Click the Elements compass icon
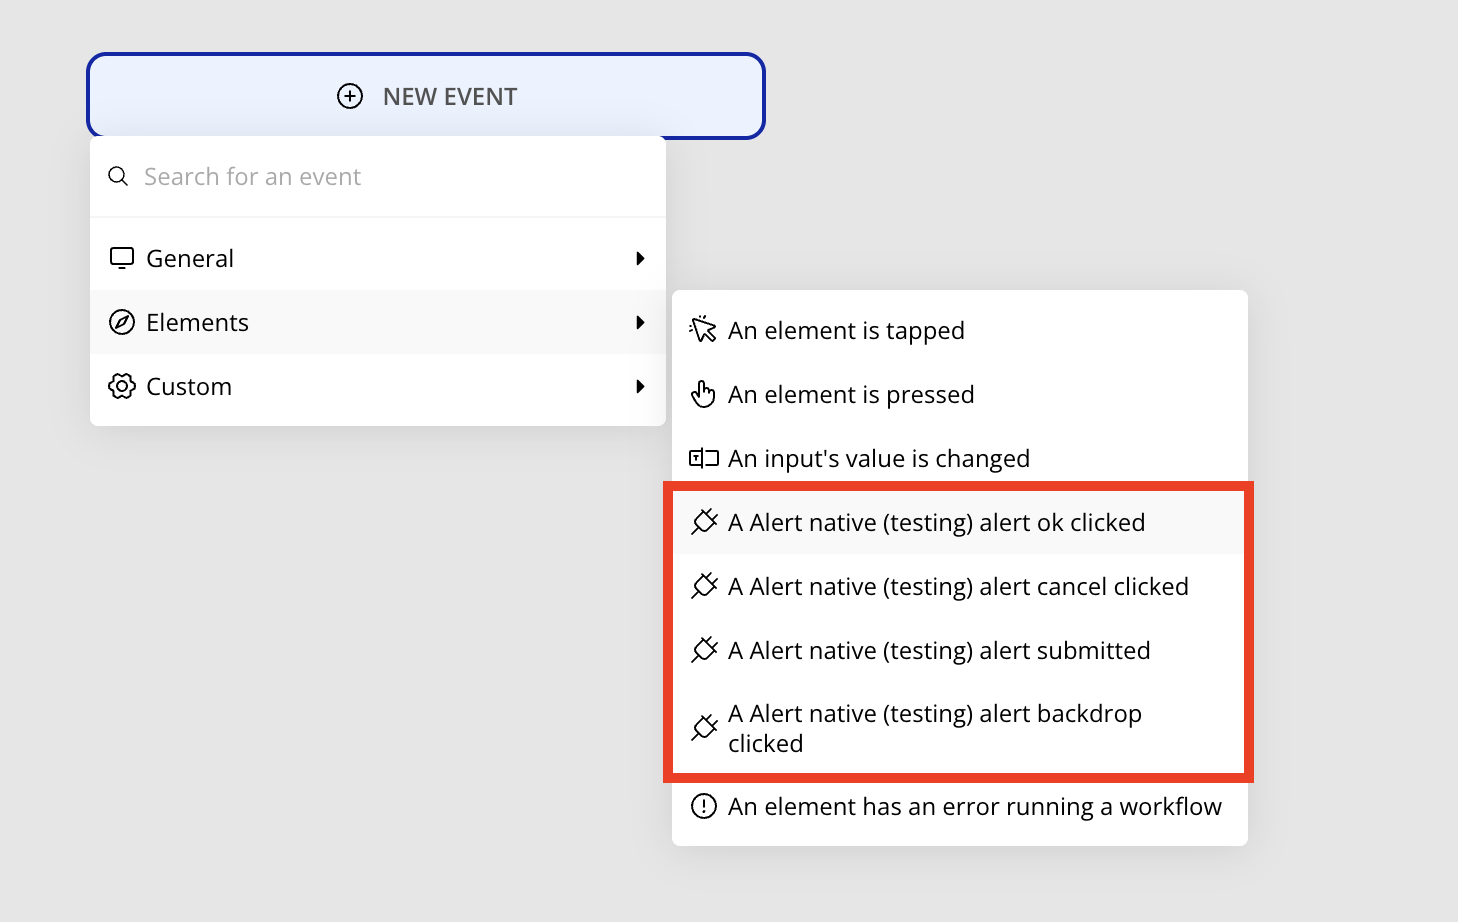The height and width of the screenshot is (922, 1458). pos(122,322)
